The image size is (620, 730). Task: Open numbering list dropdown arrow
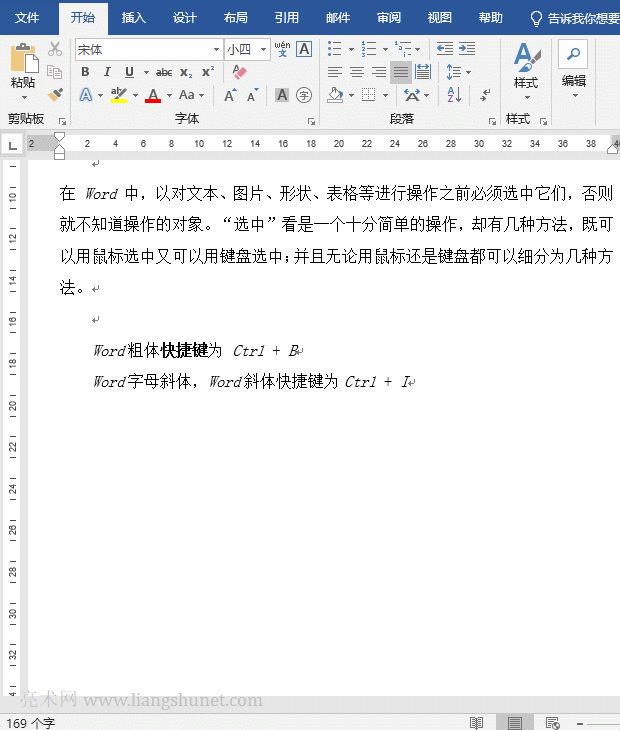(385, 49)
